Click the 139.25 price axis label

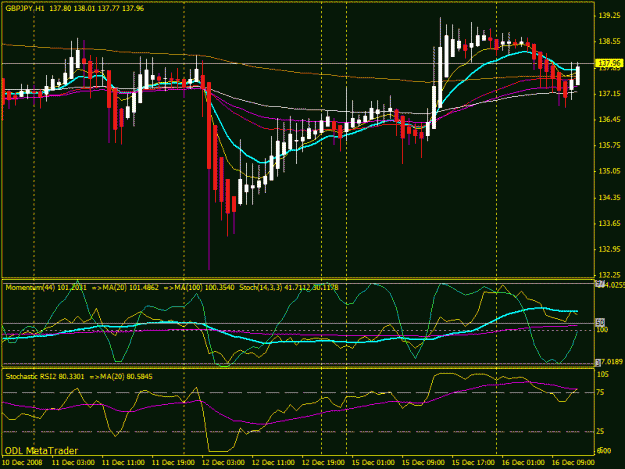pyautogui.click(x=610, y=16)
